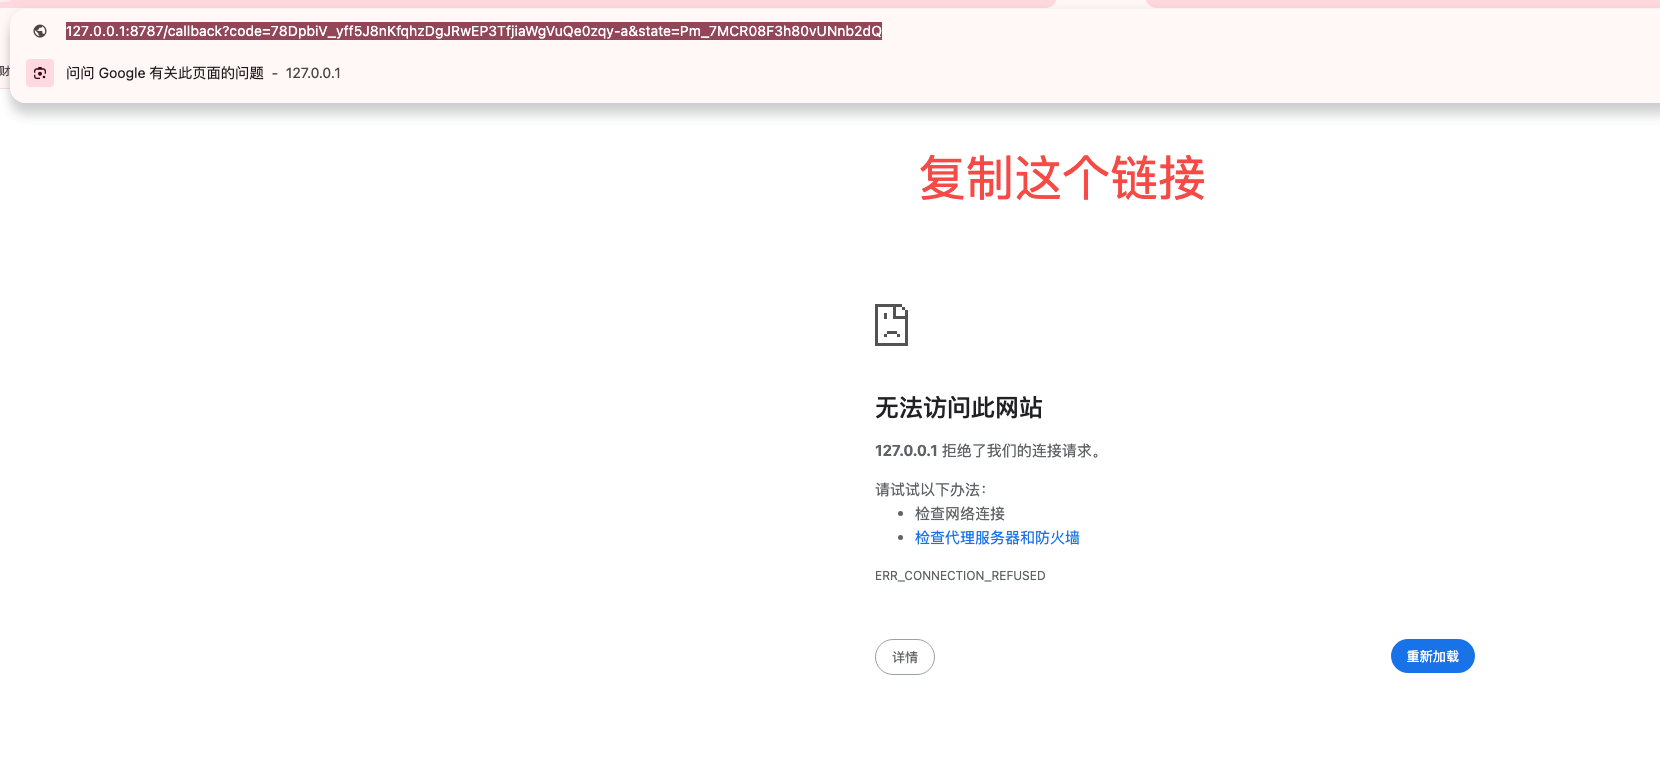Click the highlighted callback URL in the address bar
This screenshot has width=1660, height=763.
(x=474, y=31)
